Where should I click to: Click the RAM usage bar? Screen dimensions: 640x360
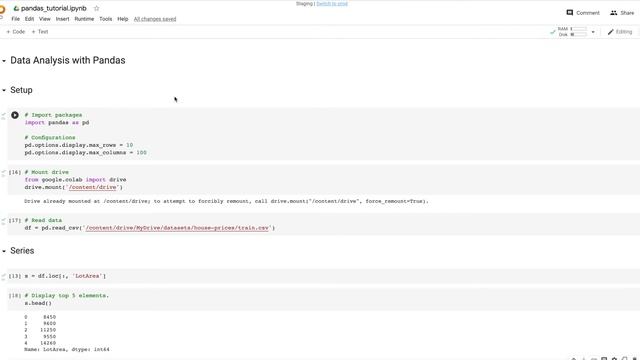tap(579, 29)
